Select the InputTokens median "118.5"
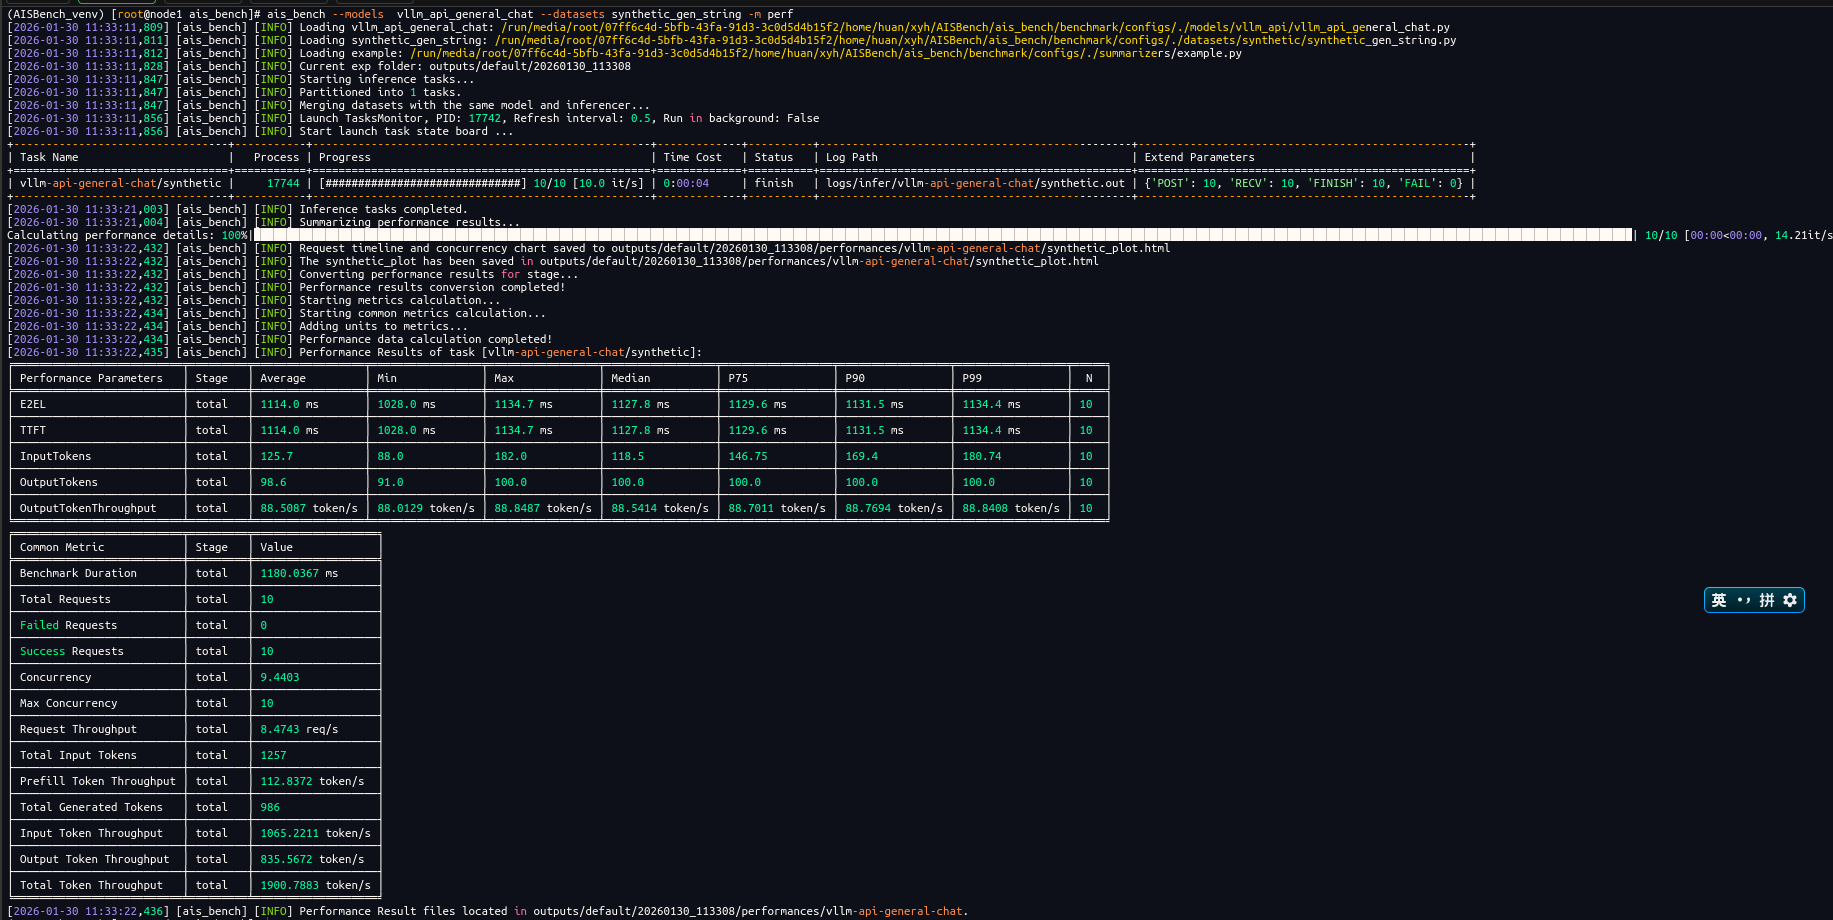Image resolution: width=1833 pixels, height=920 pixels. pyautogui.click(x=628, y=456)
